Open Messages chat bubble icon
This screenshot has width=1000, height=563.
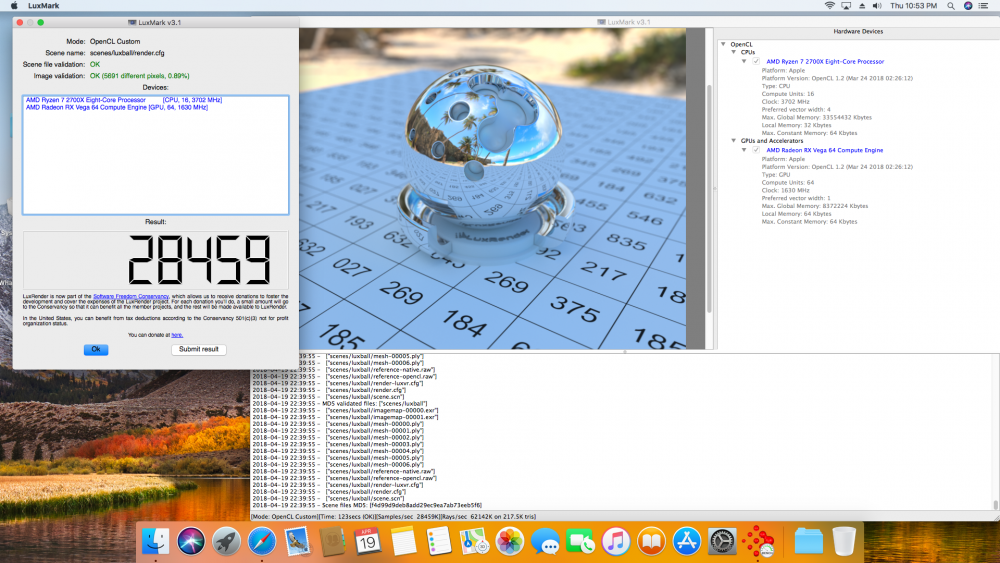545,541
